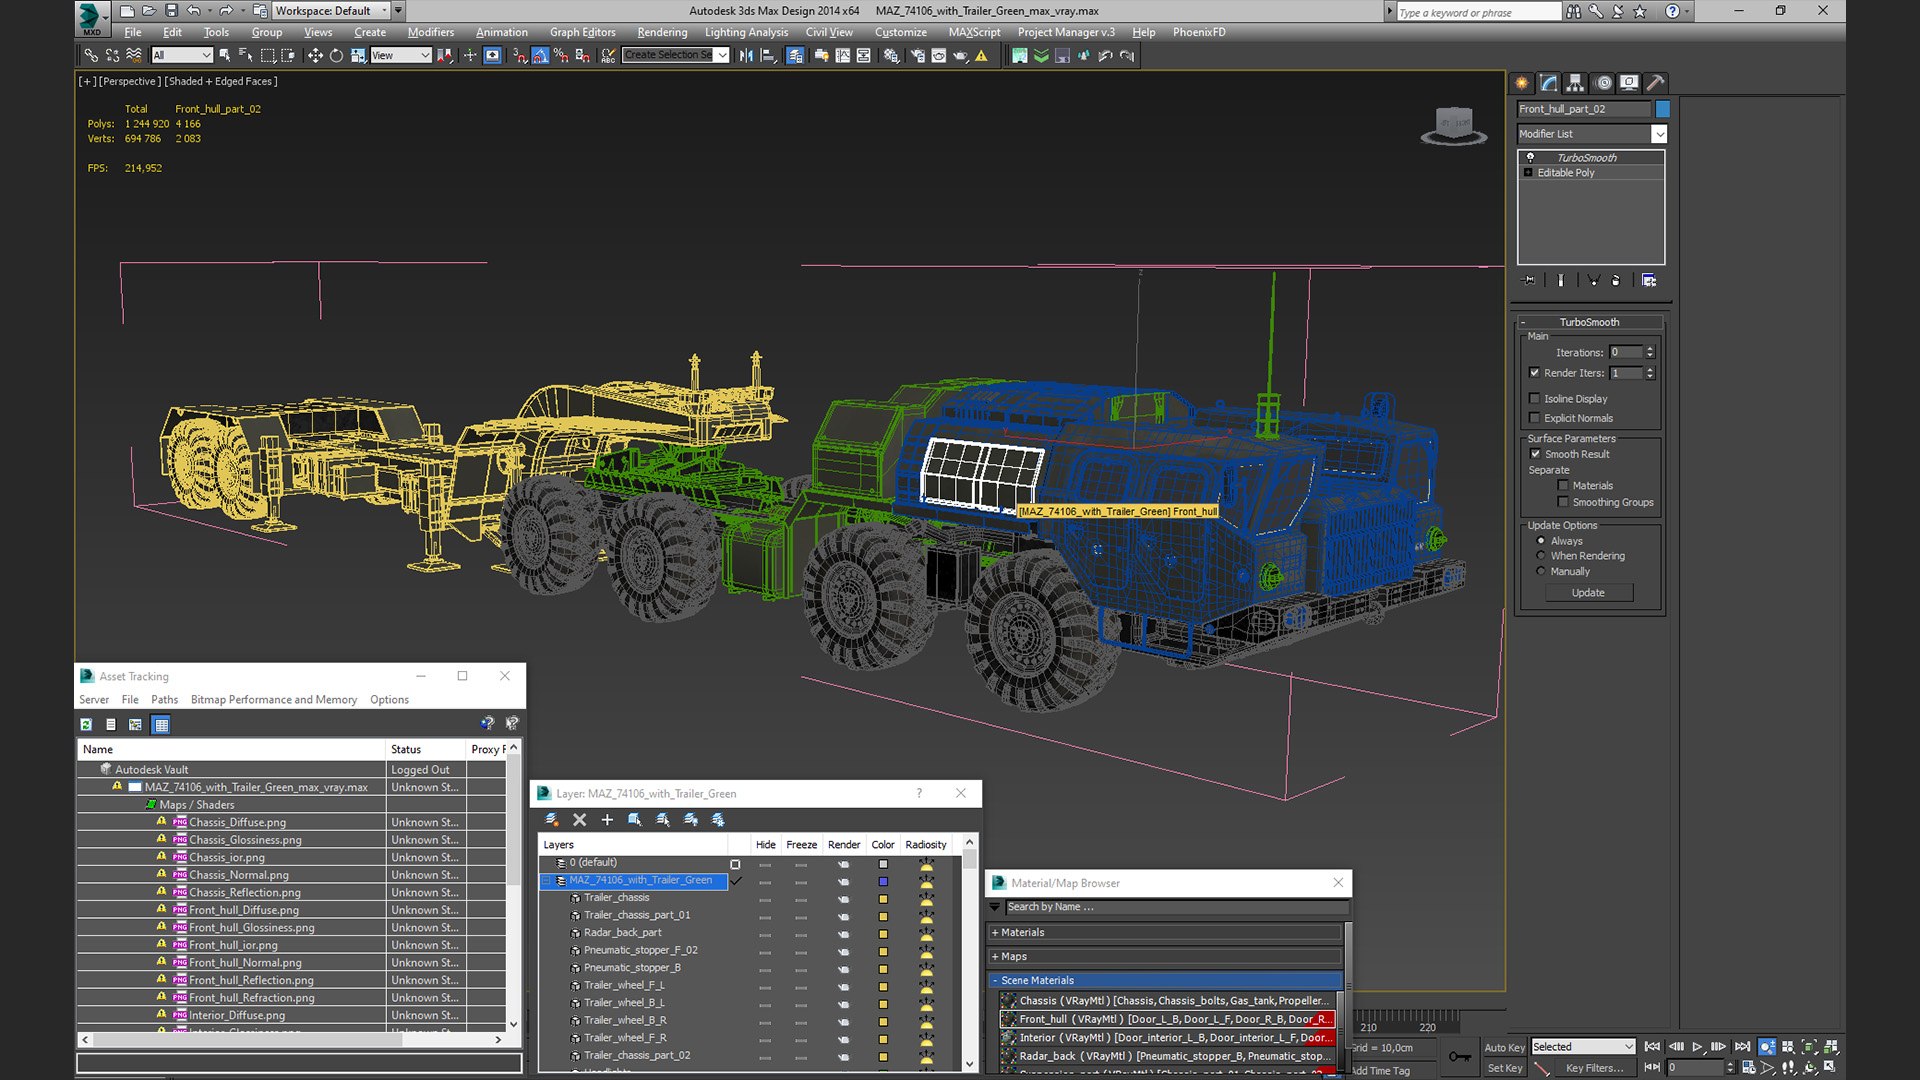Image resolution: width=1920 pixels, height=1080 pixels.
Task: Toggle Smooth Result checkbox
Action: pos(1536,454)
